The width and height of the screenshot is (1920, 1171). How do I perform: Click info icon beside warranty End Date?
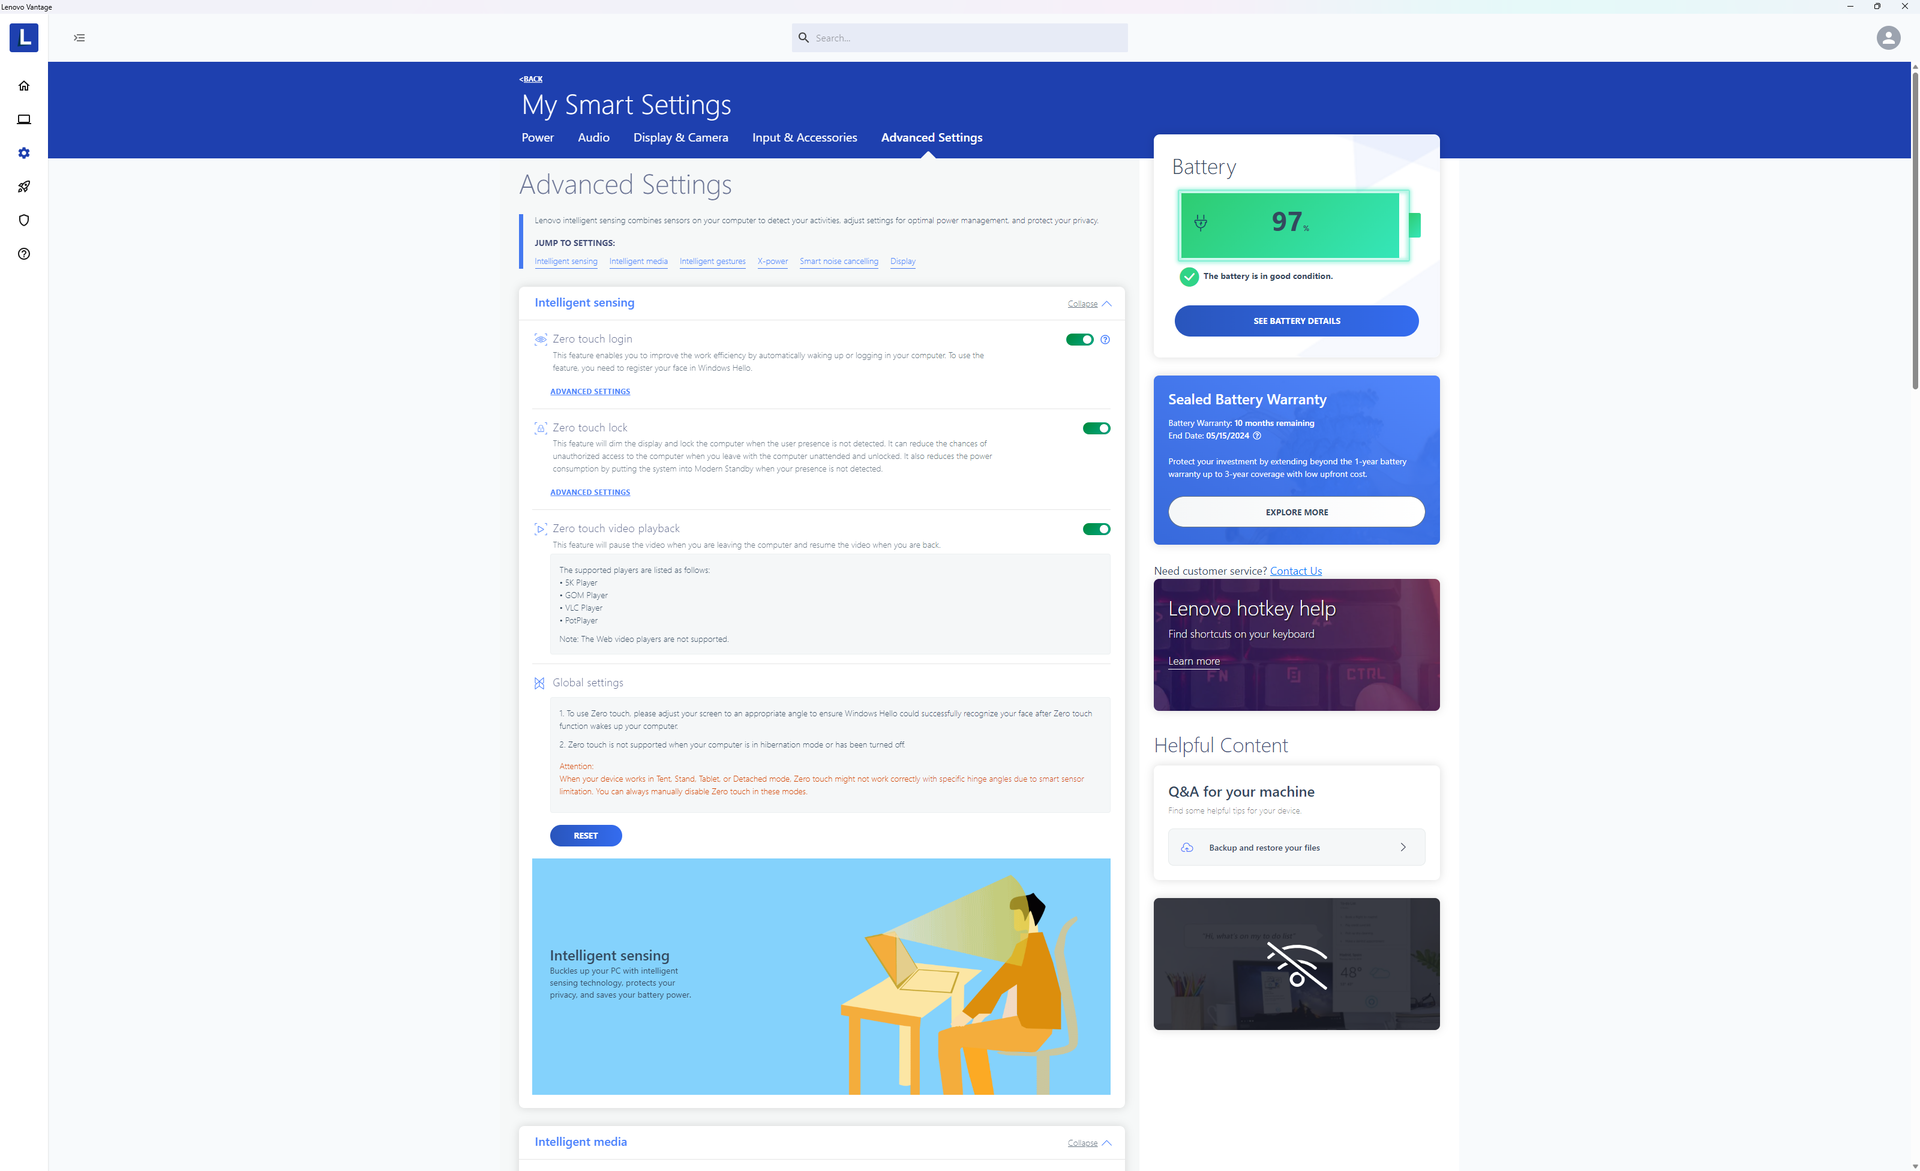1257,436
